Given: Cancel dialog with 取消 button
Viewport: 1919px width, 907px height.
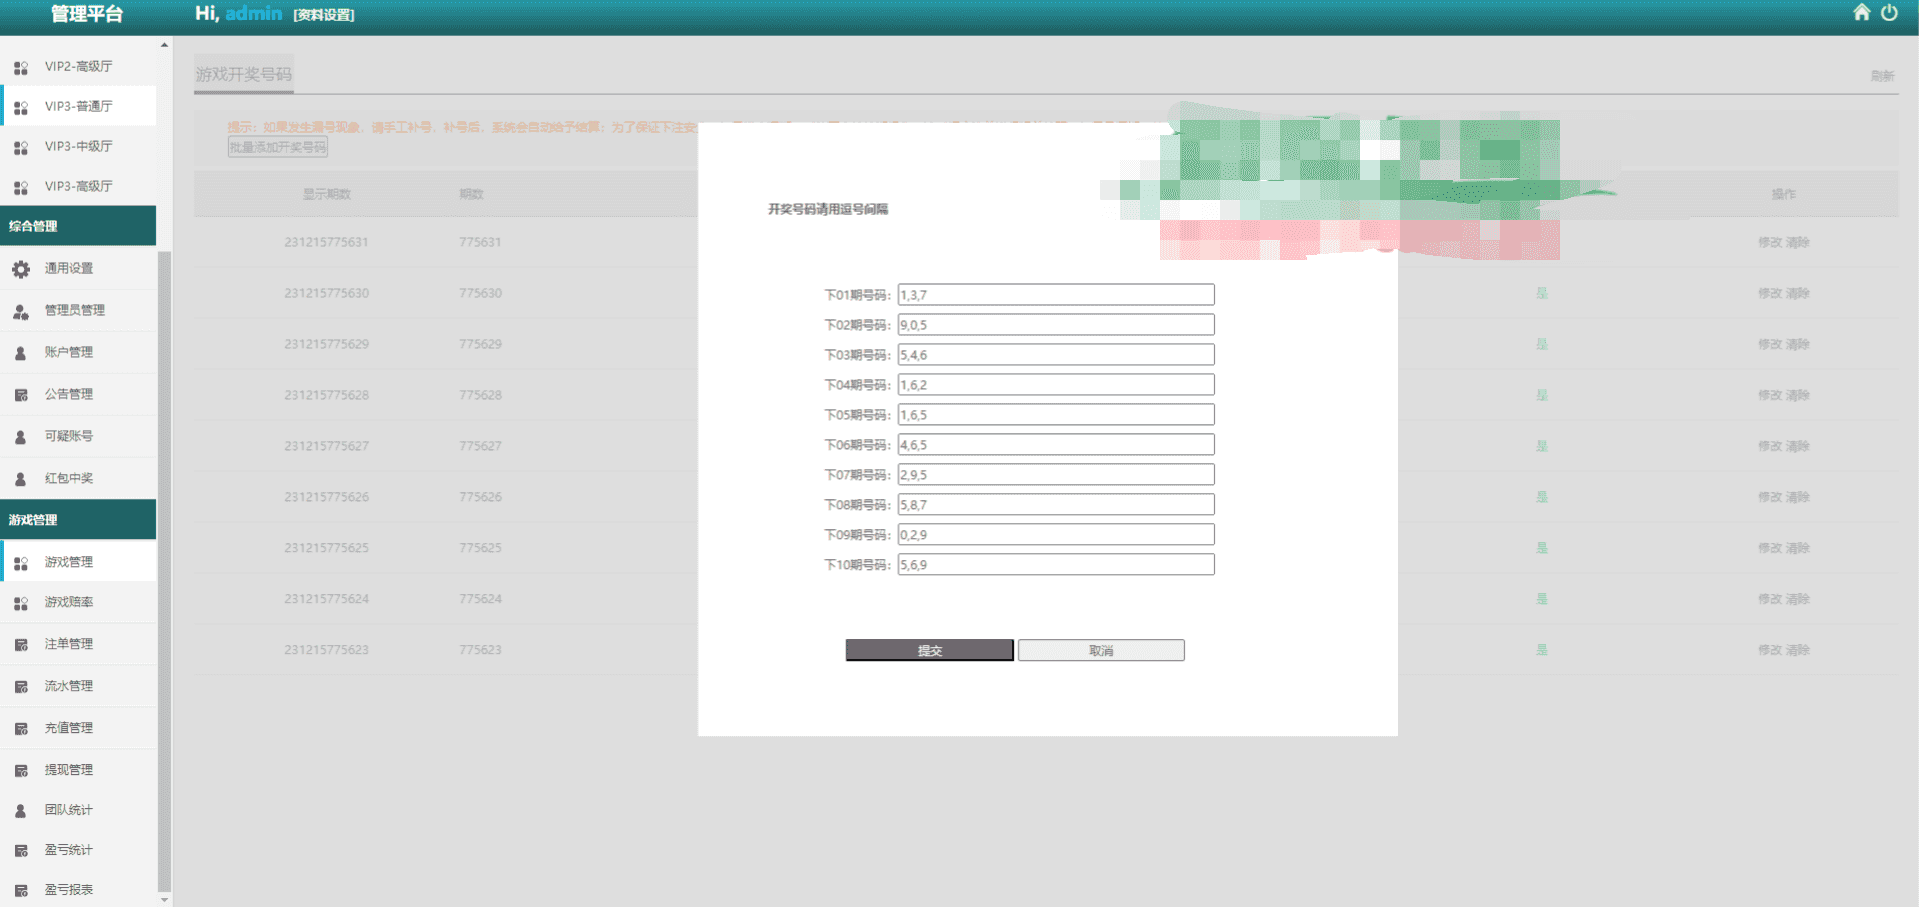Looking at the screenshot, I should [1101, 650].
